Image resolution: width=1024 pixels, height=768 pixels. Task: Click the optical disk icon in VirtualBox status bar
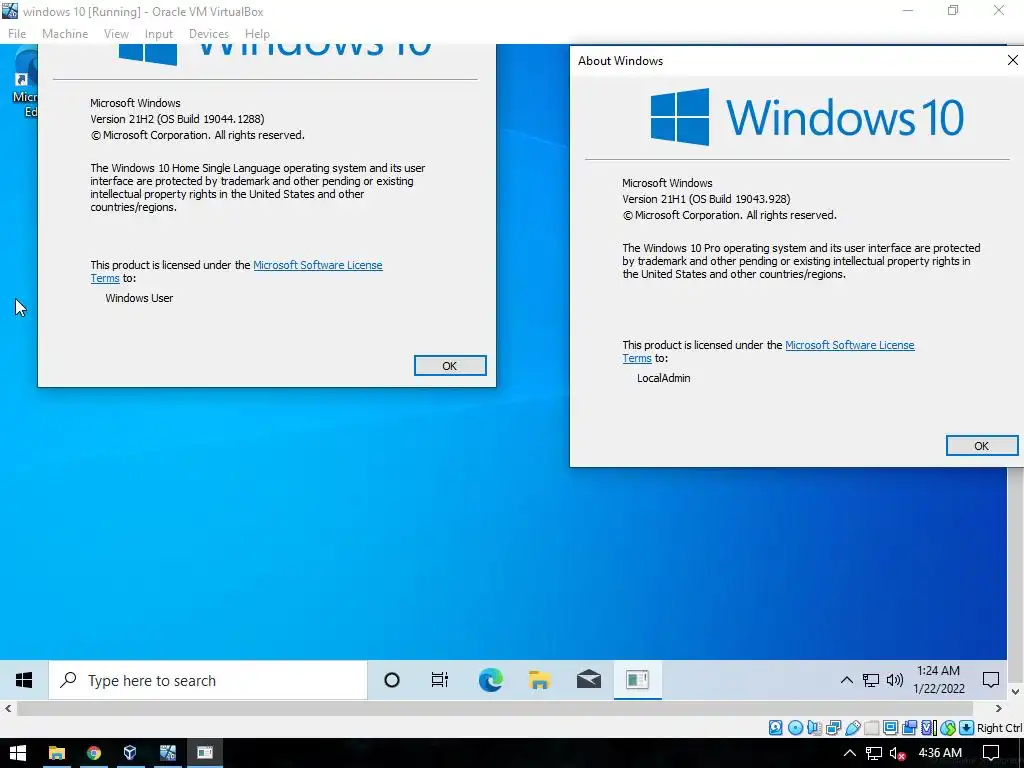[795, 727]
